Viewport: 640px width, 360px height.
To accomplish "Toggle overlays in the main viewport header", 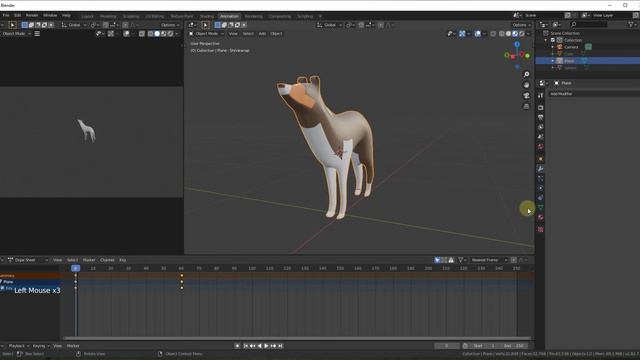I will pyautogui.click(x=478, y=33).
